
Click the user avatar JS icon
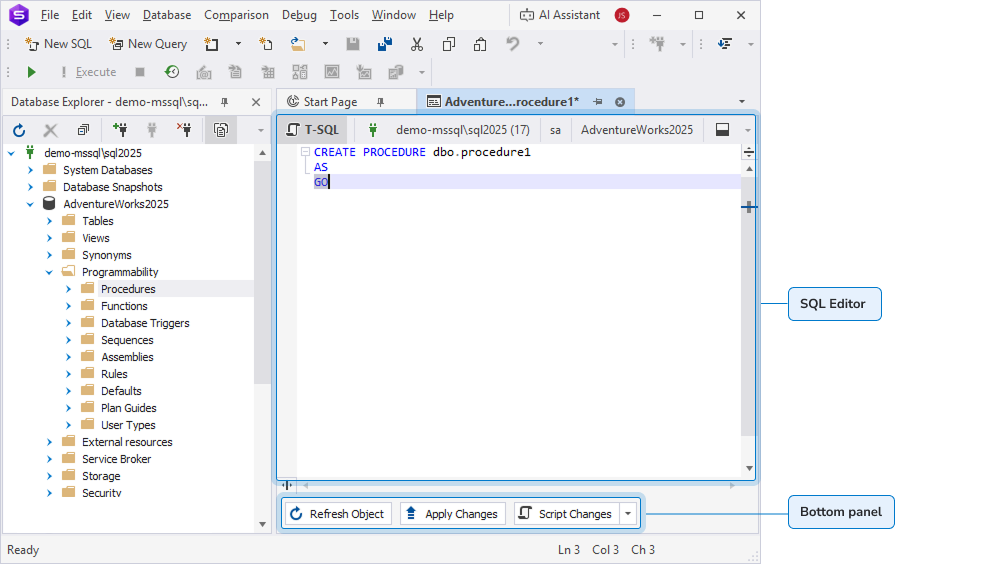(x=622, y=15)
